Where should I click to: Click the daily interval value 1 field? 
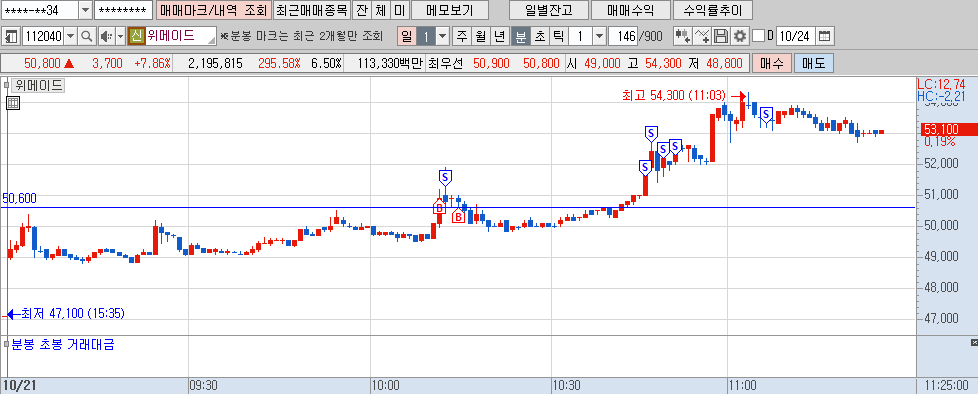click(426, 36)
